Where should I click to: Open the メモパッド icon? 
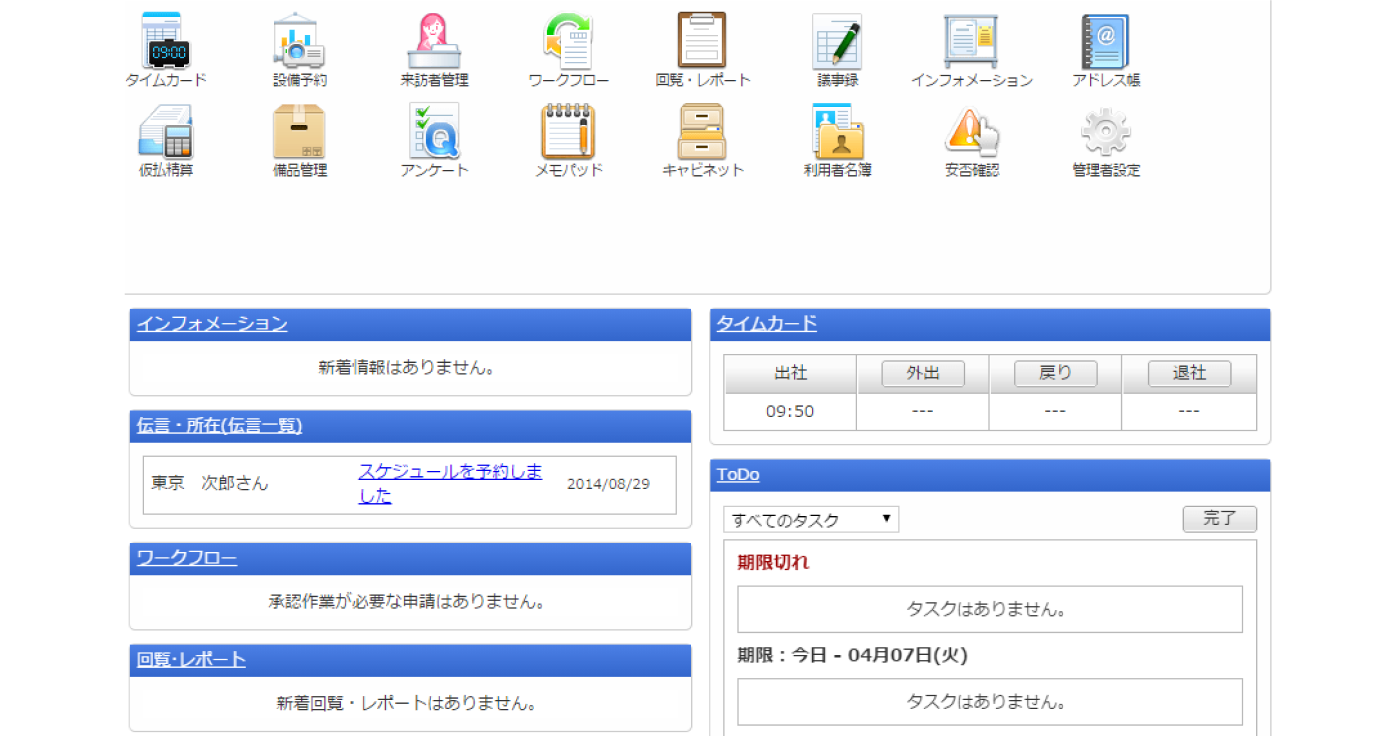[x=568, y=131]
